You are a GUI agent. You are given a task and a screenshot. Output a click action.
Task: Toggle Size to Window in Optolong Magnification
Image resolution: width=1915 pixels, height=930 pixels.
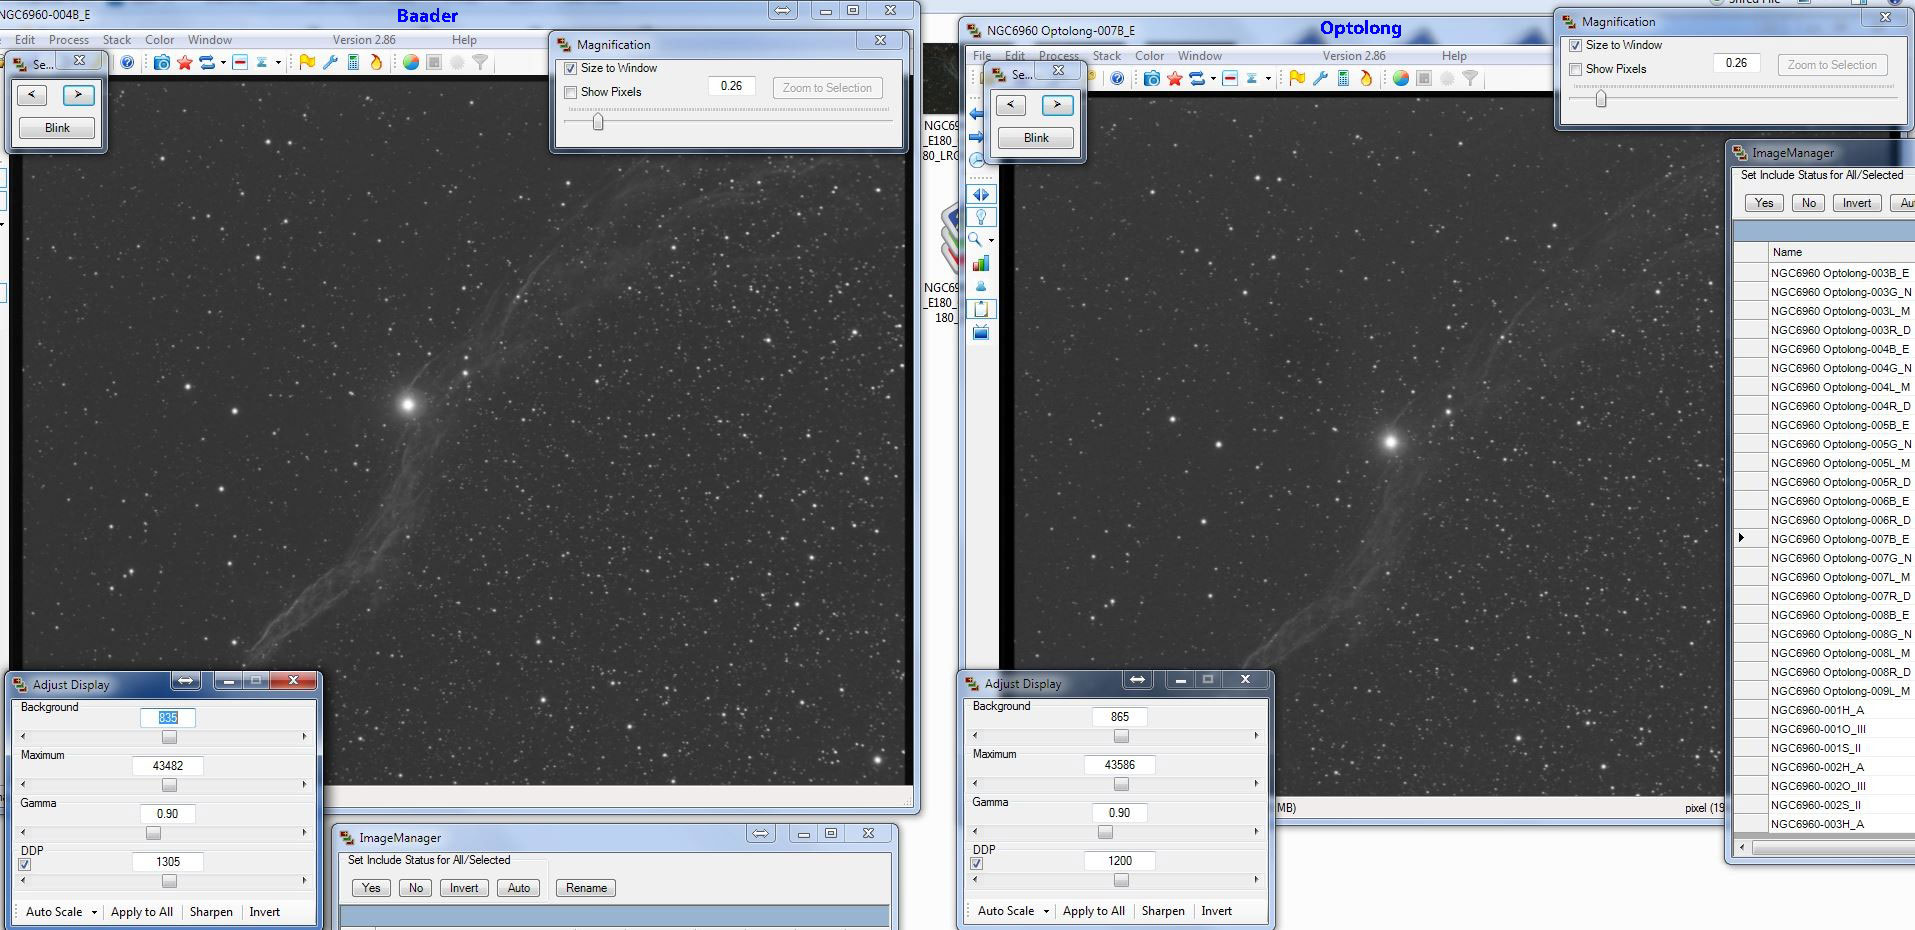coord(1576,45)
